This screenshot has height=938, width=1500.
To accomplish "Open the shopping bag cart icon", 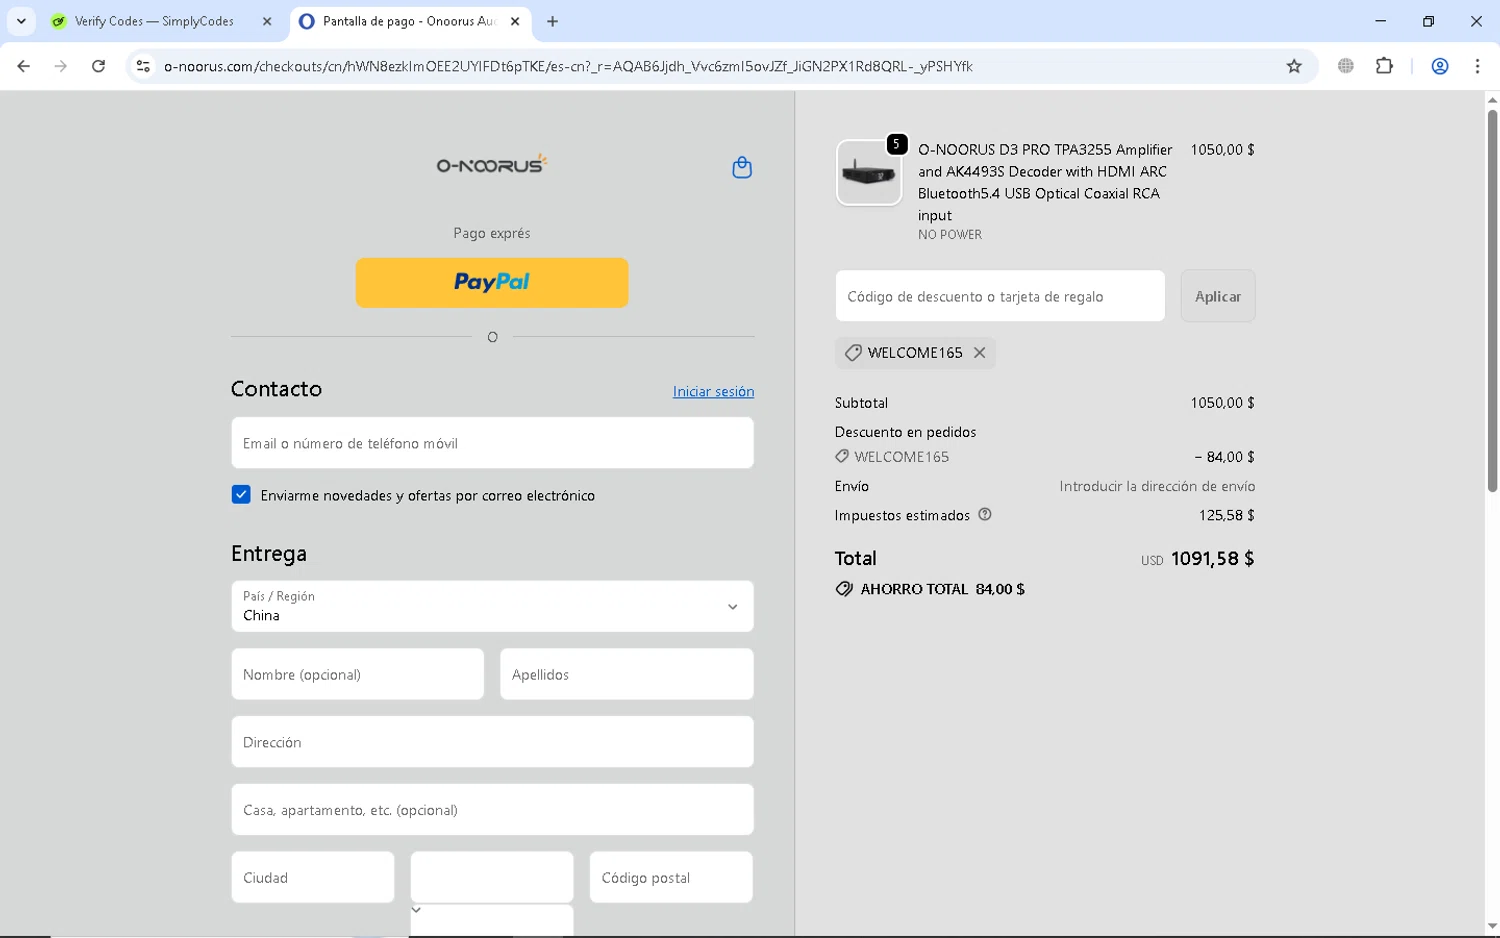I will pyautogui.click(x=742, y=167).
